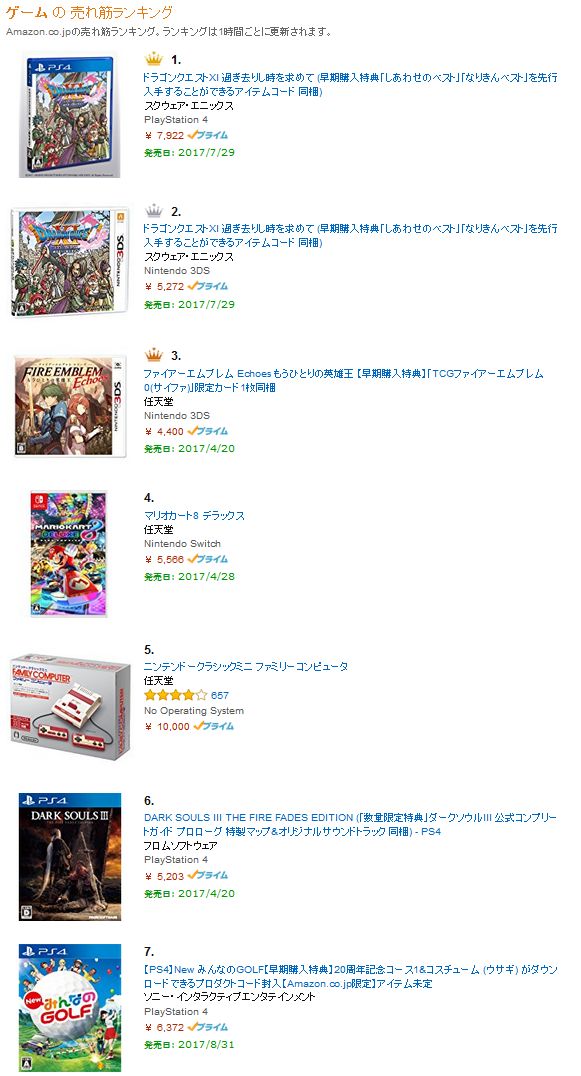Open マリオカート8 デラックス title link
The height and width of the screenshot is (1076, 581).
point(194,515)
